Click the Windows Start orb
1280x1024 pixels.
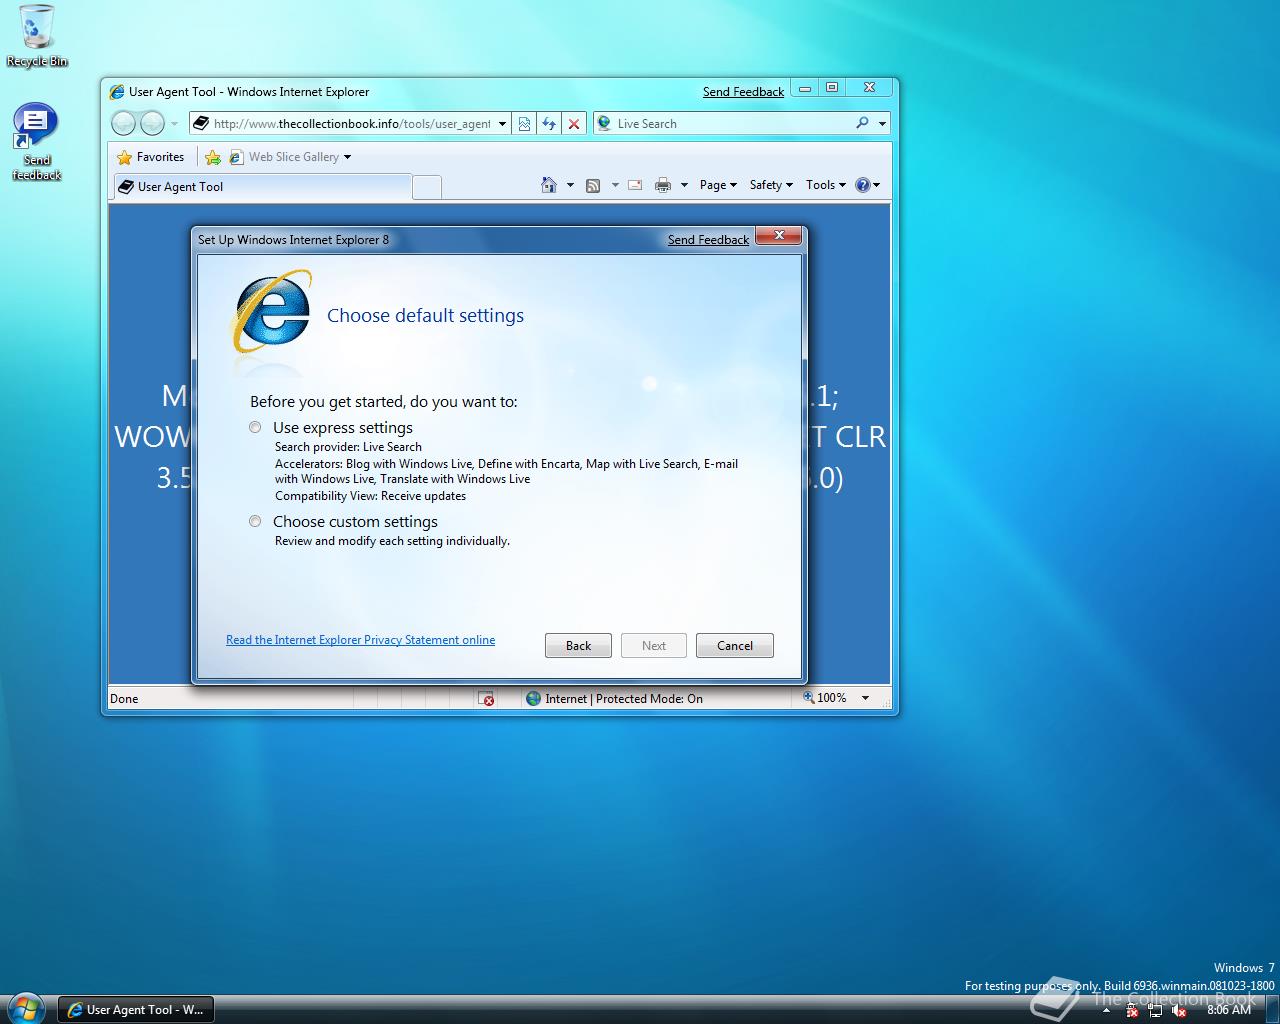[24, 1007]
